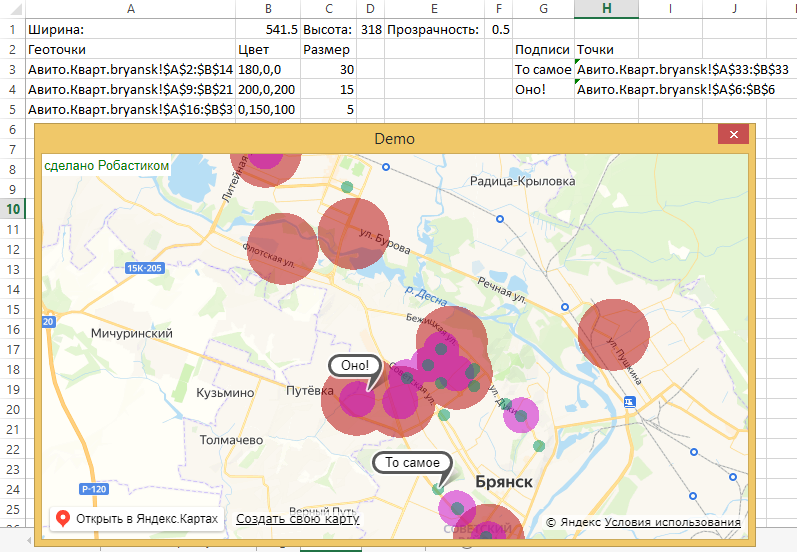Close the Demo map window
Viewport: 797px width, 552px height.
point(733,135)
